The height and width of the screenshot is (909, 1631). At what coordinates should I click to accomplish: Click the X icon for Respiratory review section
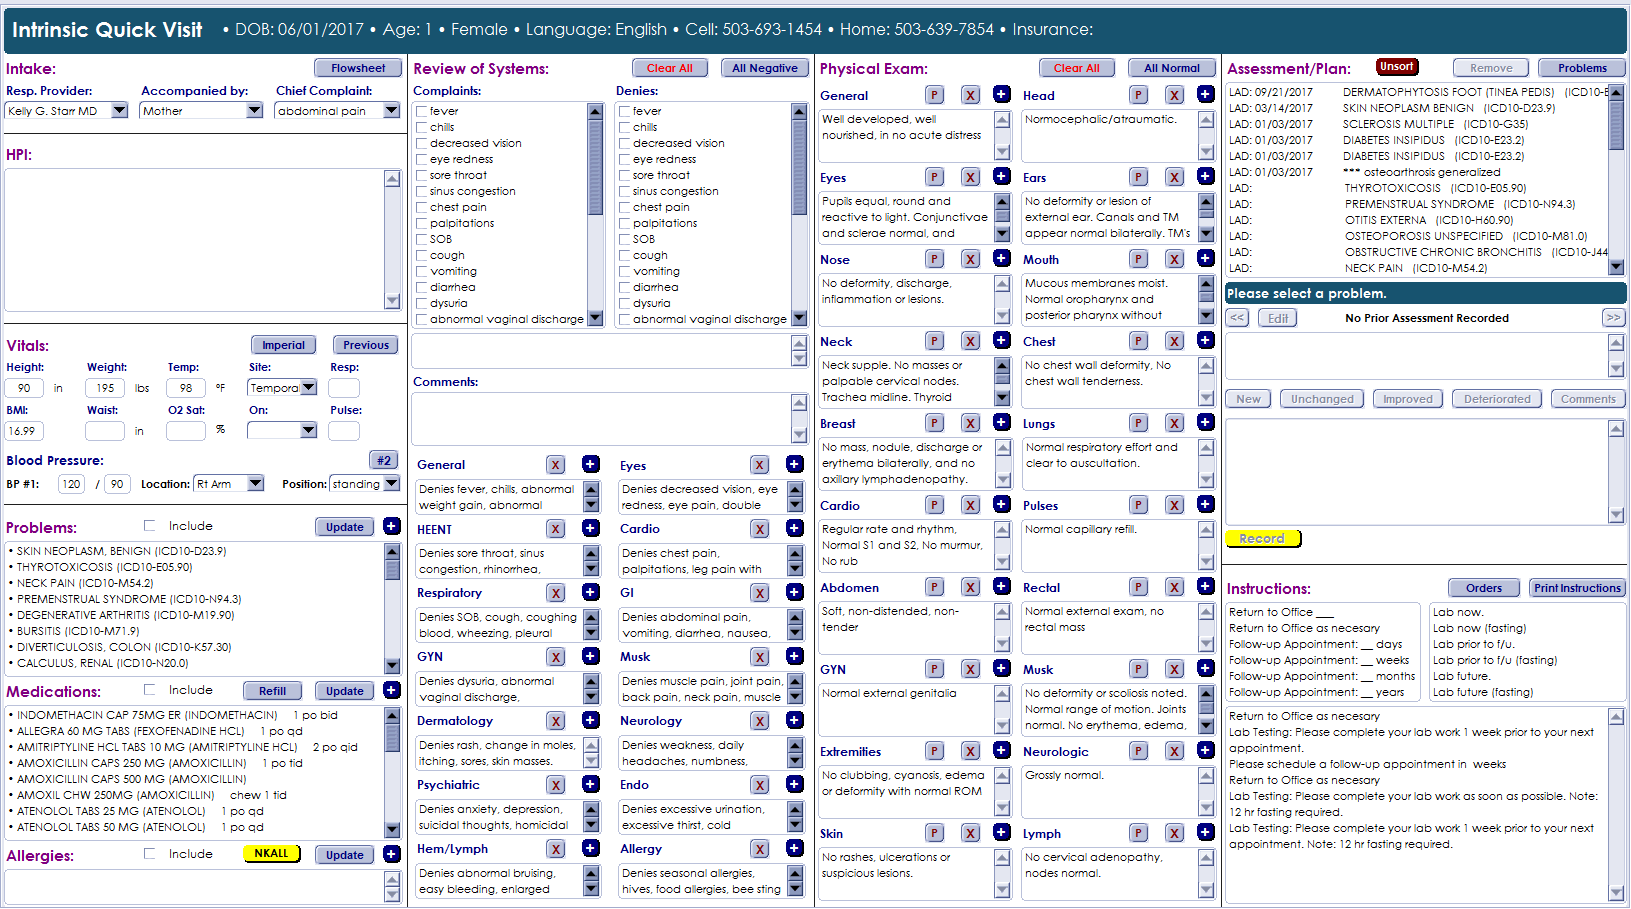[556, 593]
